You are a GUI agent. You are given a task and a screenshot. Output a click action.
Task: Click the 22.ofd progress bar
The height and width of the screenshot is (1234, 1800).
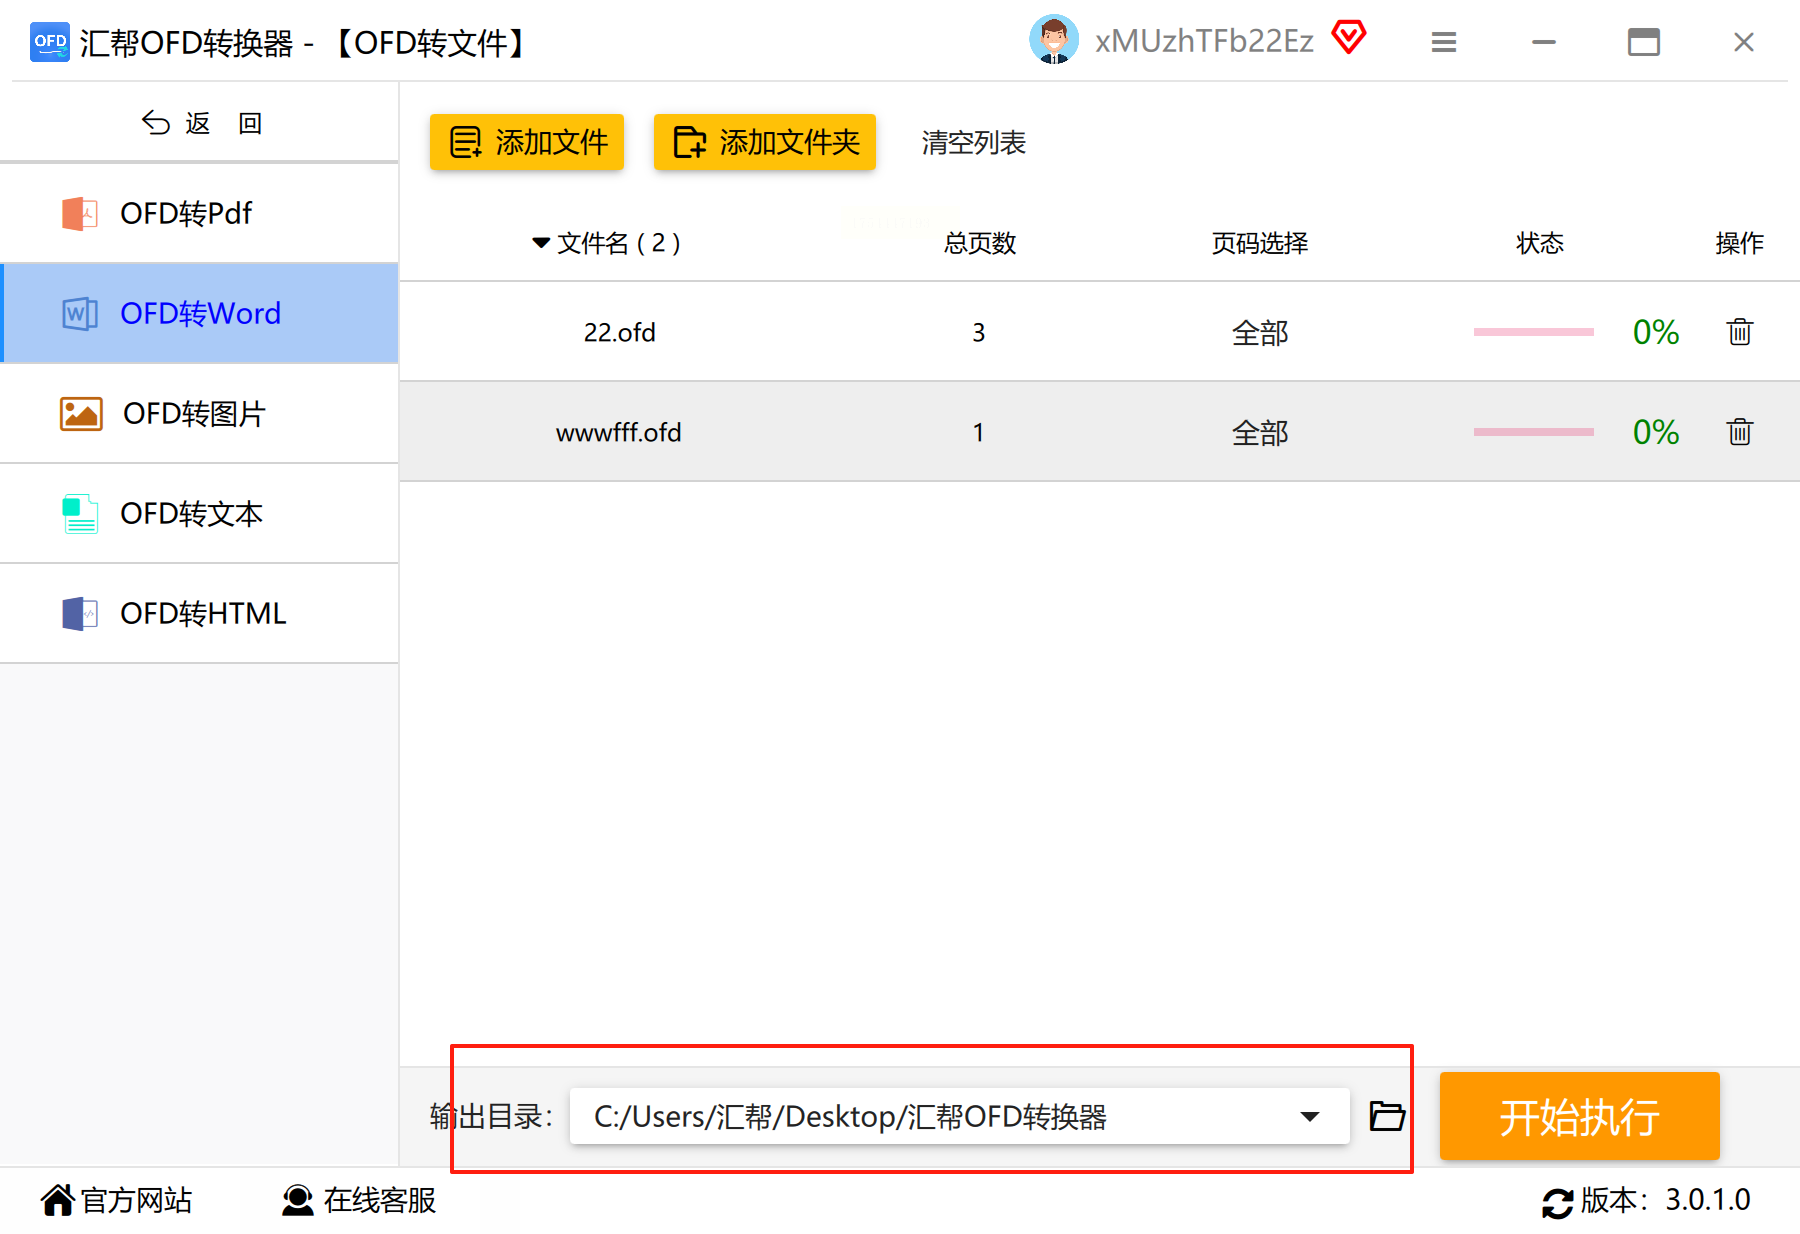pos(1533,332)
